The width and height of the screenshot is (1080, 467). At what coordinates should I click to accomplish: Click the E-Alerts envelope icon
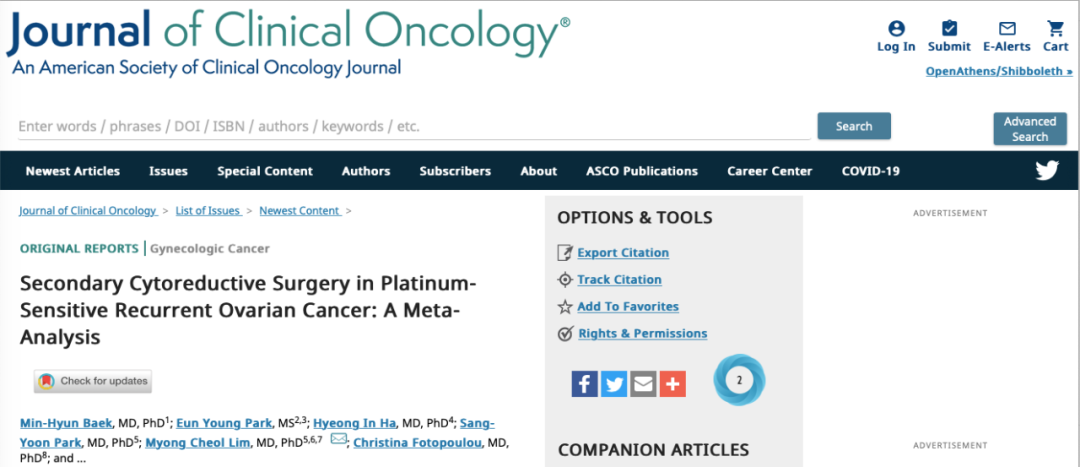(1007, 29)
